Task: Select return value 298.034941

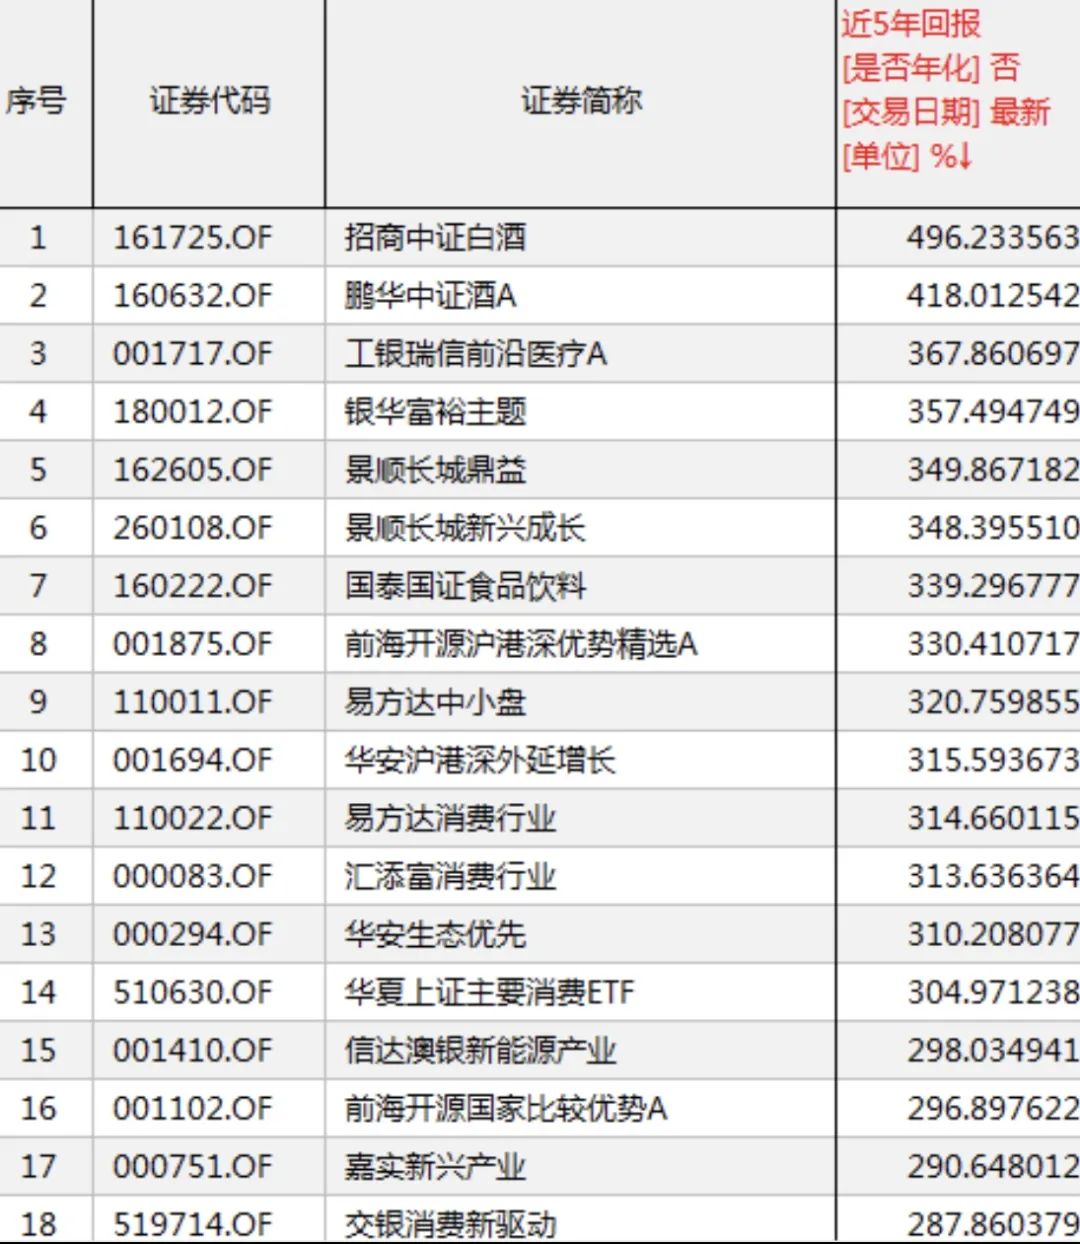Action: [x=993, y=1050]
